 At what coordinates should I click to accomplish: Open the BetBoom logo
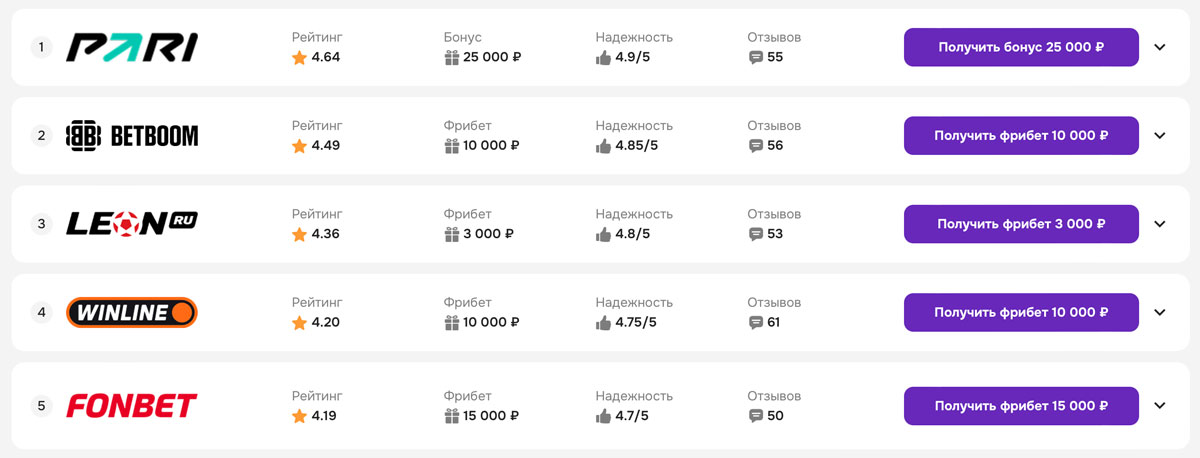(132, 135)
